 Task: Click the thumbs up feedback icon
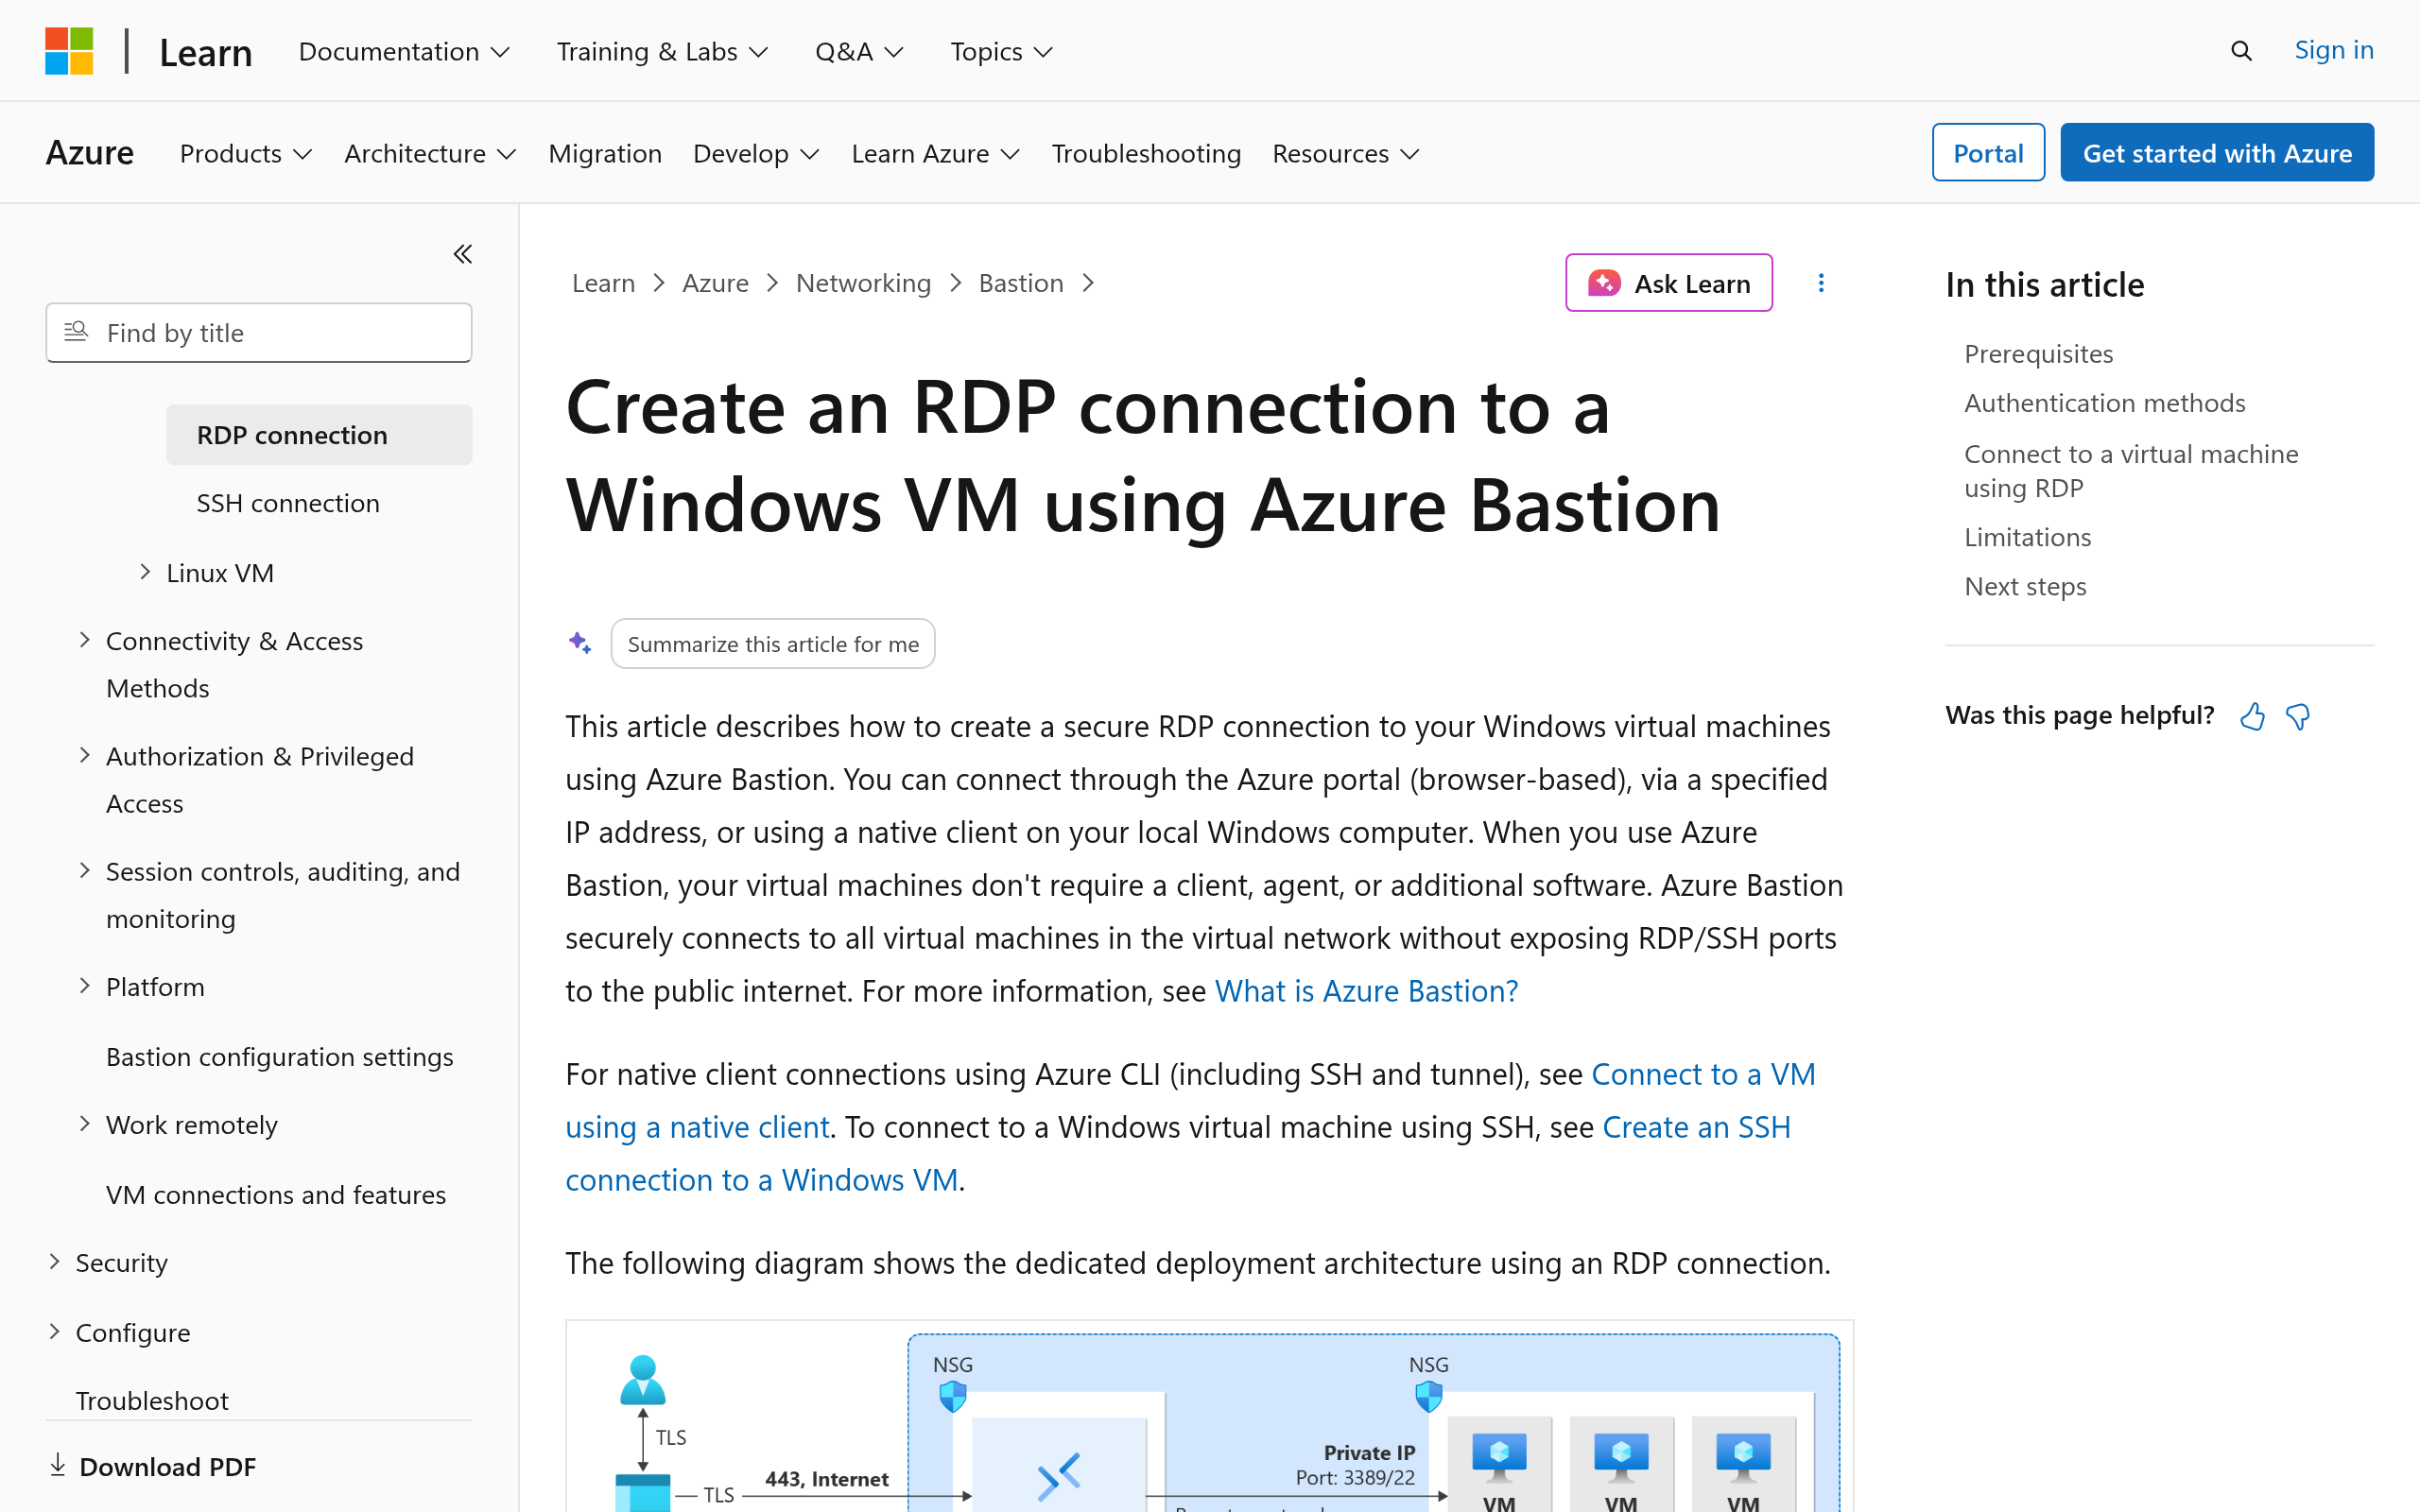tap(2252, 716)
